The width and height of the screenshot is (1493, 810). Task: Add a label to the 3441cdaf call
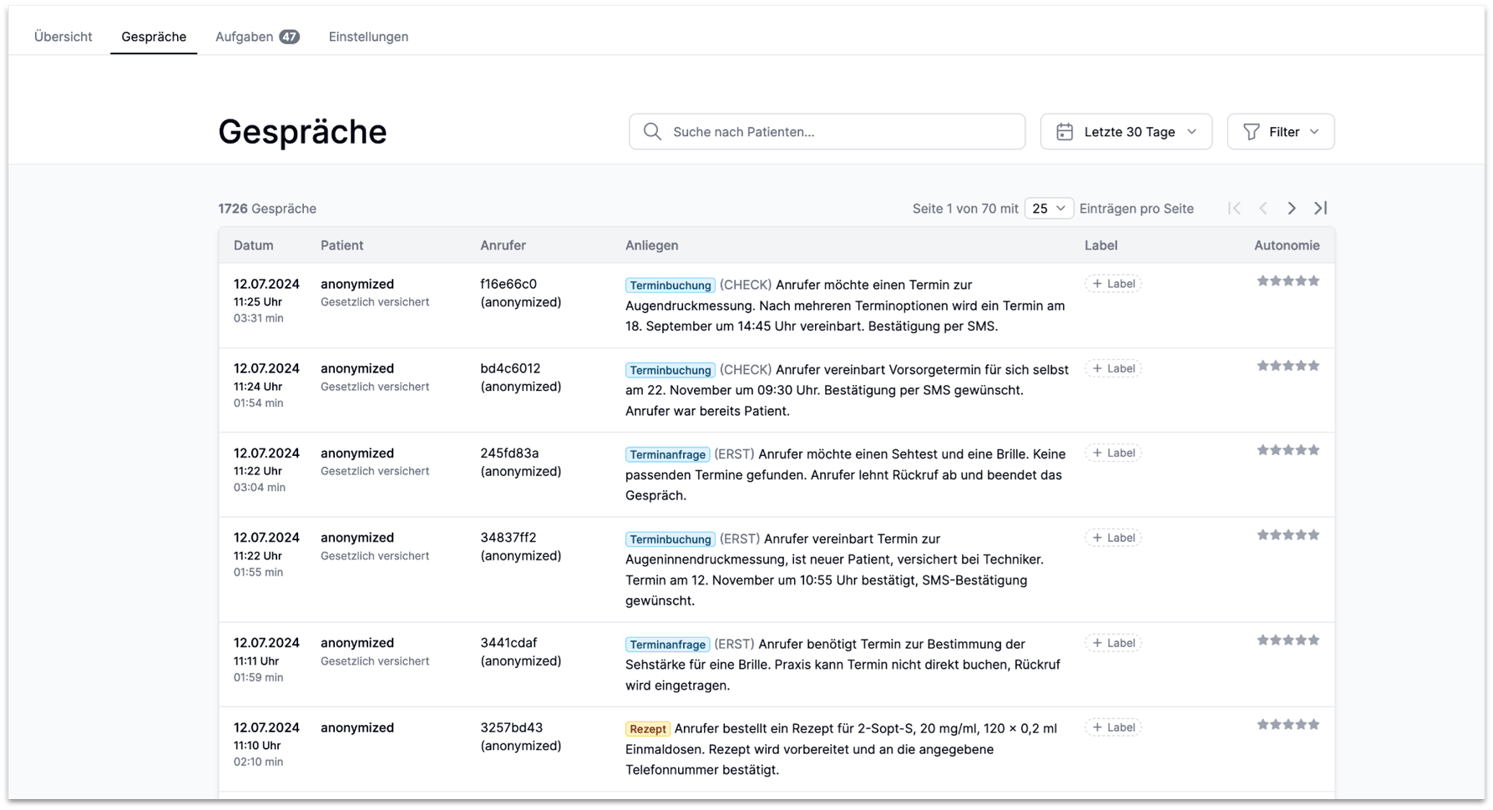tap(1113, 643)
